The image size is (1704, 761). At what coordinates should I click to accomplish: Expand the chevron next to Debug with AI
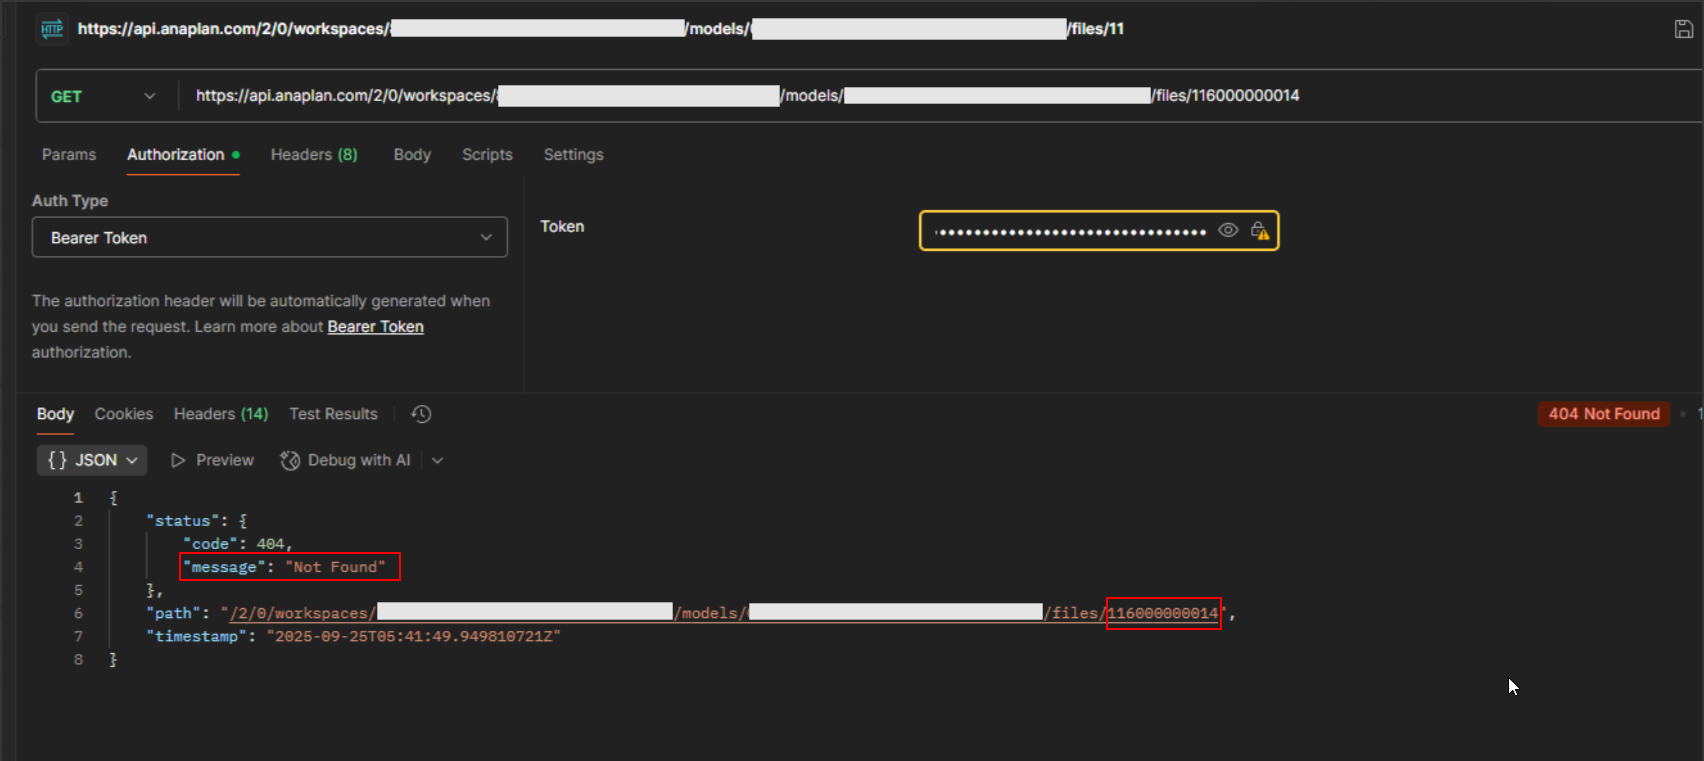[438, 460]
